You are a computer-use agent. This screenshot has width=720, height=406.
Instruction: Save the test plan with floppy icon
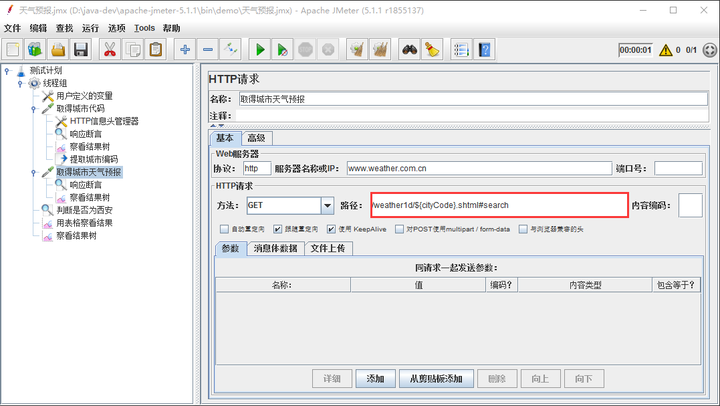click(x=81, y=50)
